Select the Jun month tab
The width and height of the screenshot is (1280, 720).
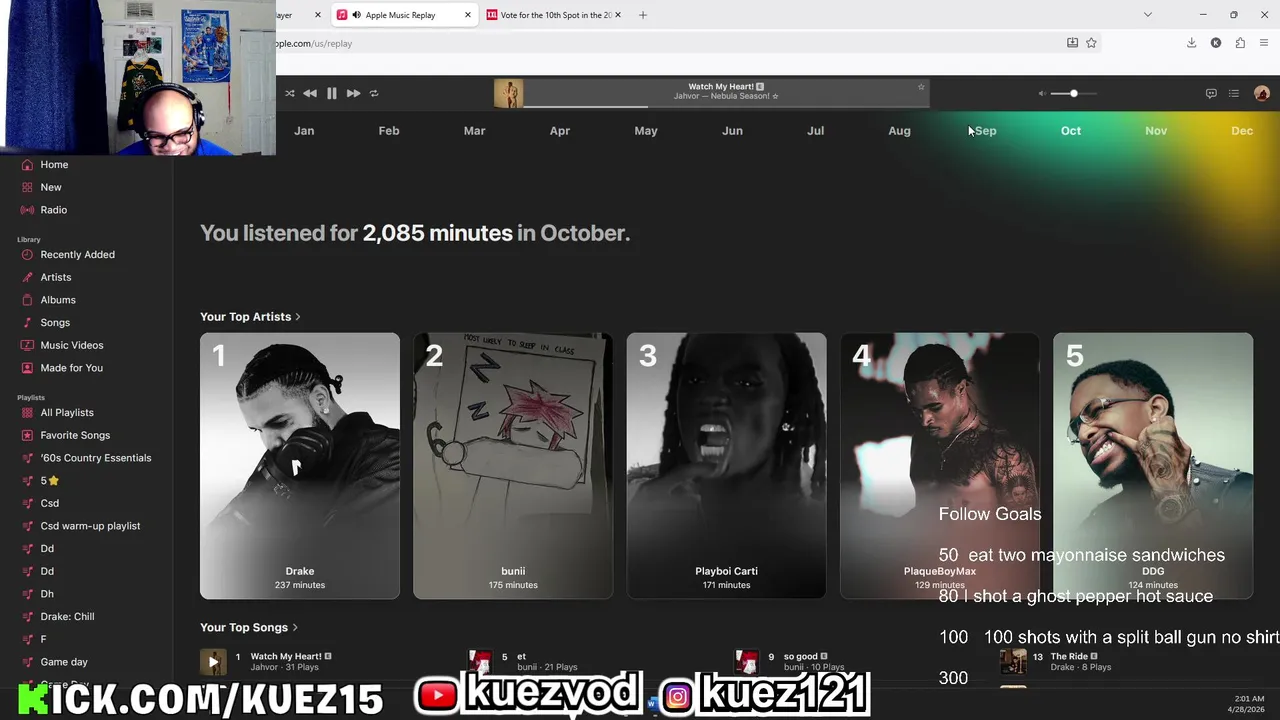click(732, 131)
